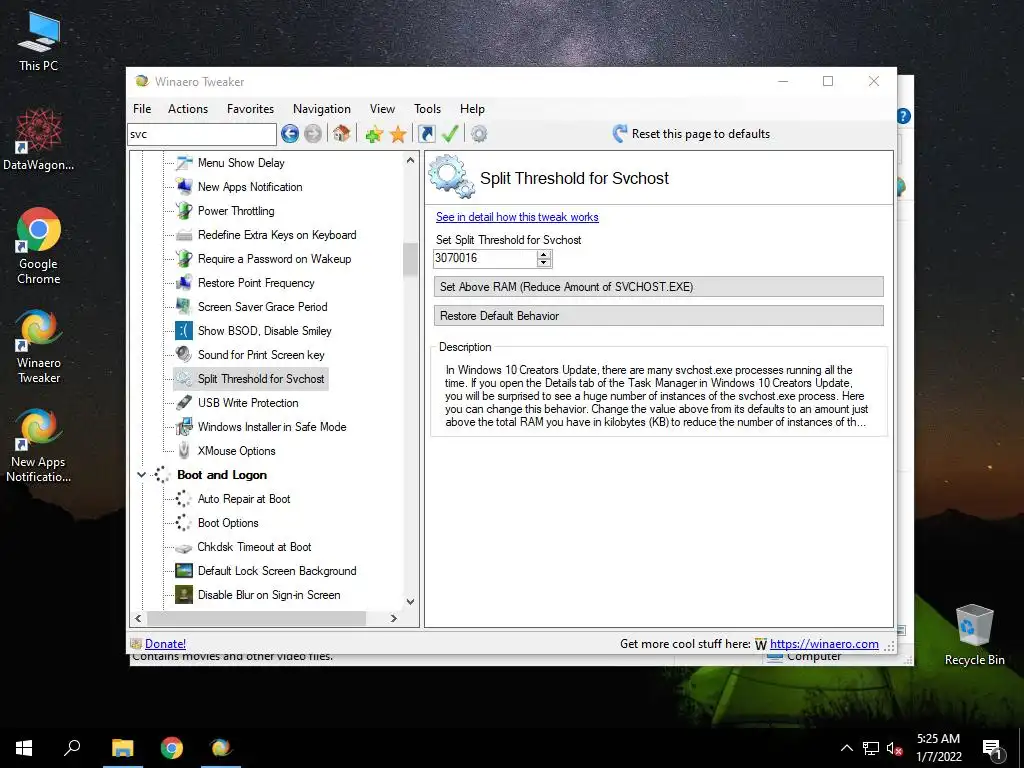Open the Favorites menu
This screenshot has width=1024, height=768.
tap(250, 109)
